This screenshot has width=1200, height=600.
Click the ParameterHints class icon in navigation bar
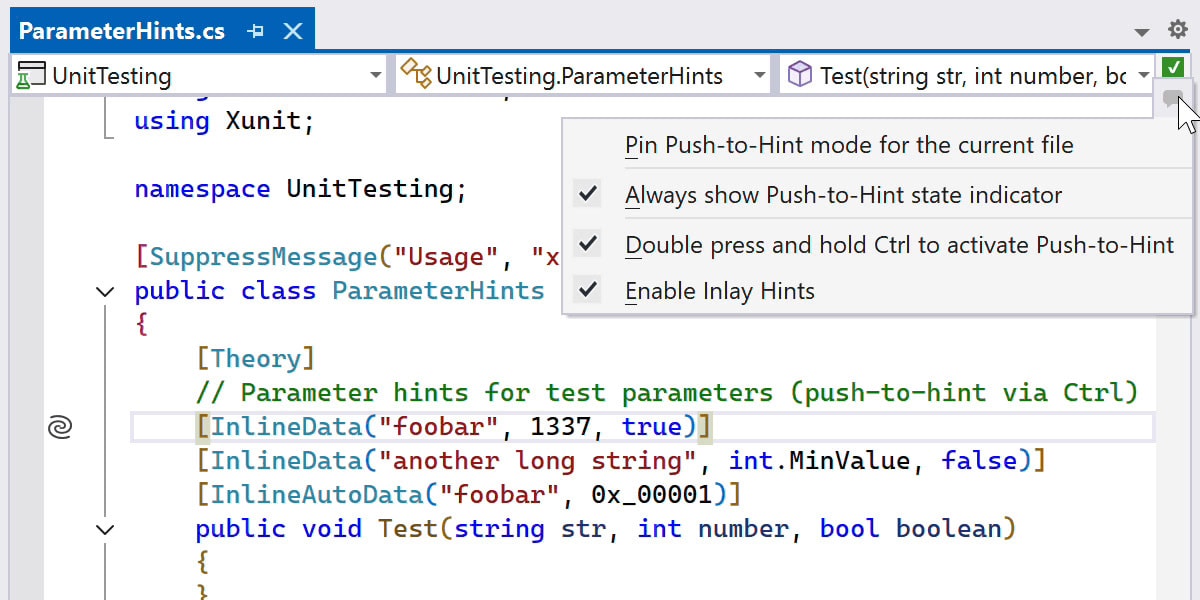pos(415,74)
